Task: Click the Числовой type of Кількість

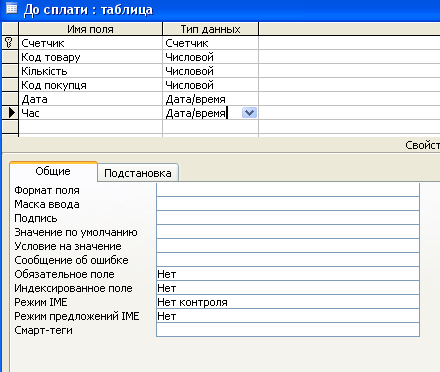Action: pyautogui.click(x=210, y=71)
